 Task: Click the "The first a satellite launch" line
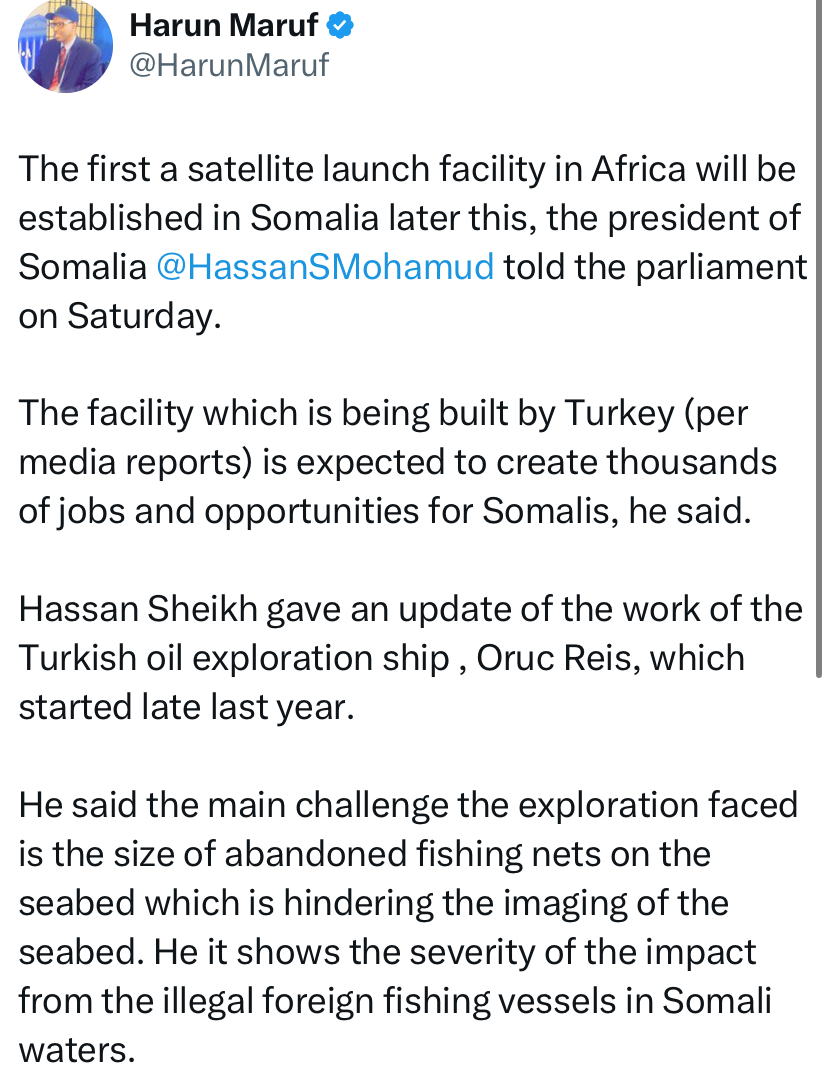coord(407,169)
